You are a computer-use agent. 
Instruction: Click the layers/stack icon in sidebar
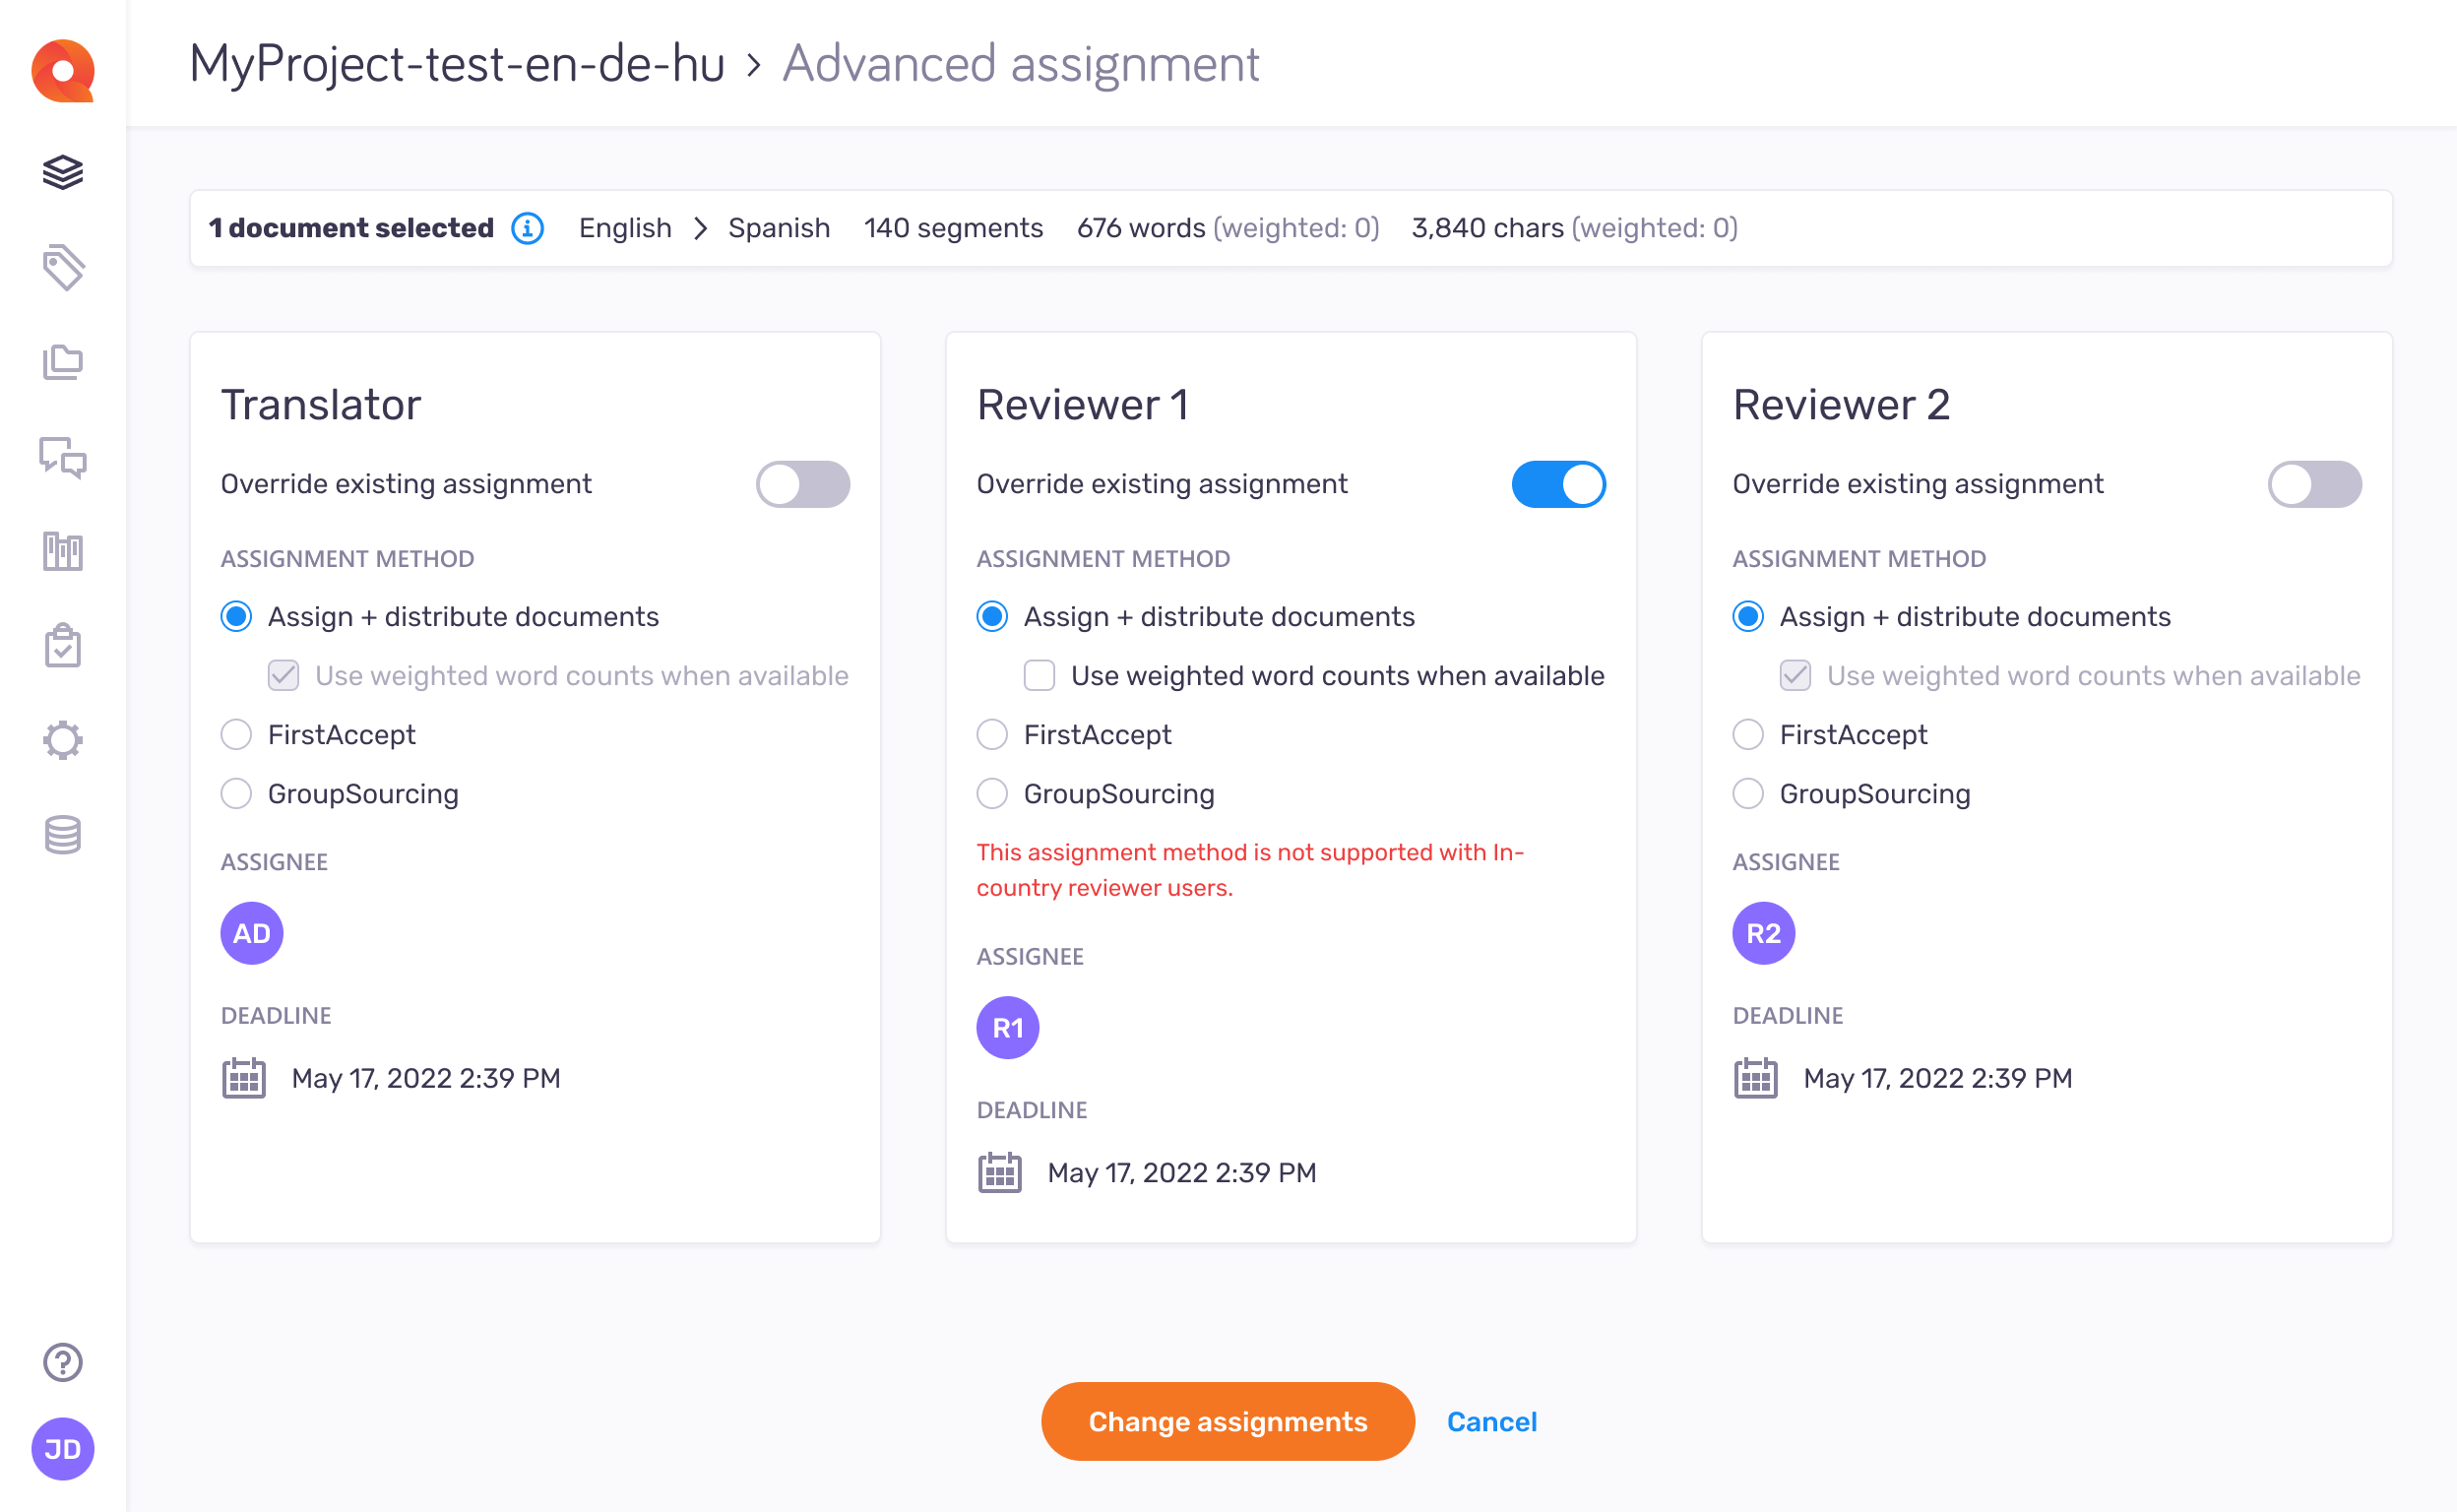point(61,173)
